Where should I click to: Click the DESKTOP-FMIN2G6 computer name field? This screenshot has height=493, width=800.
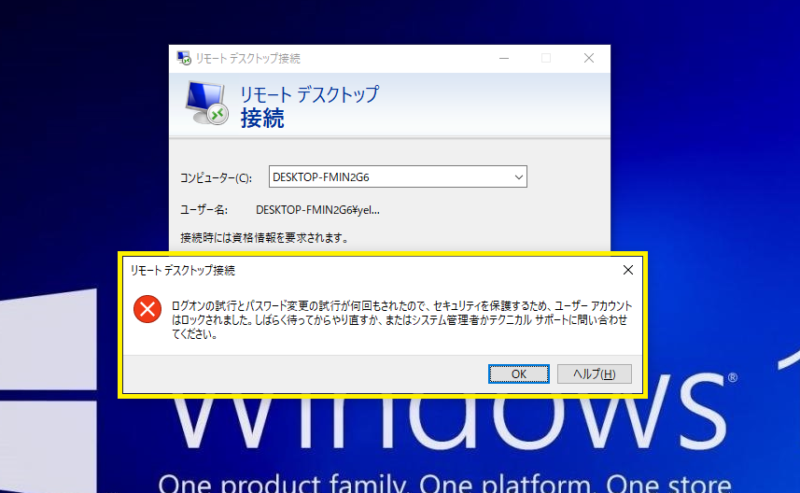(x=388, y=177)
